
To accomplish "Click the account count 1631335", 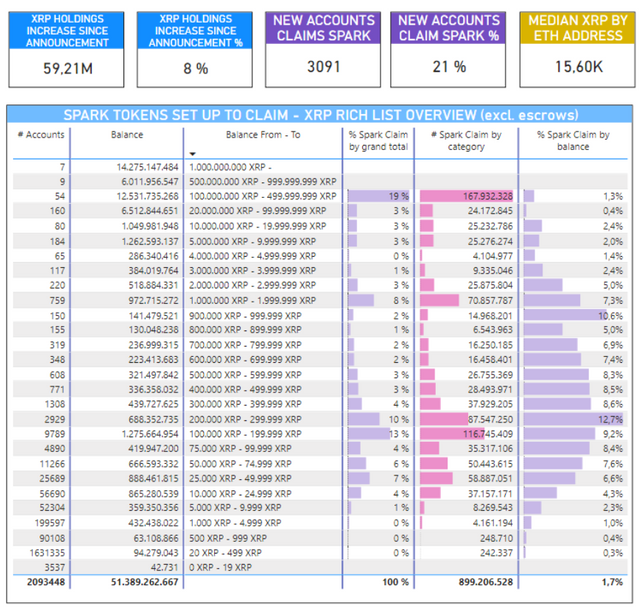I will pos(47,553).
